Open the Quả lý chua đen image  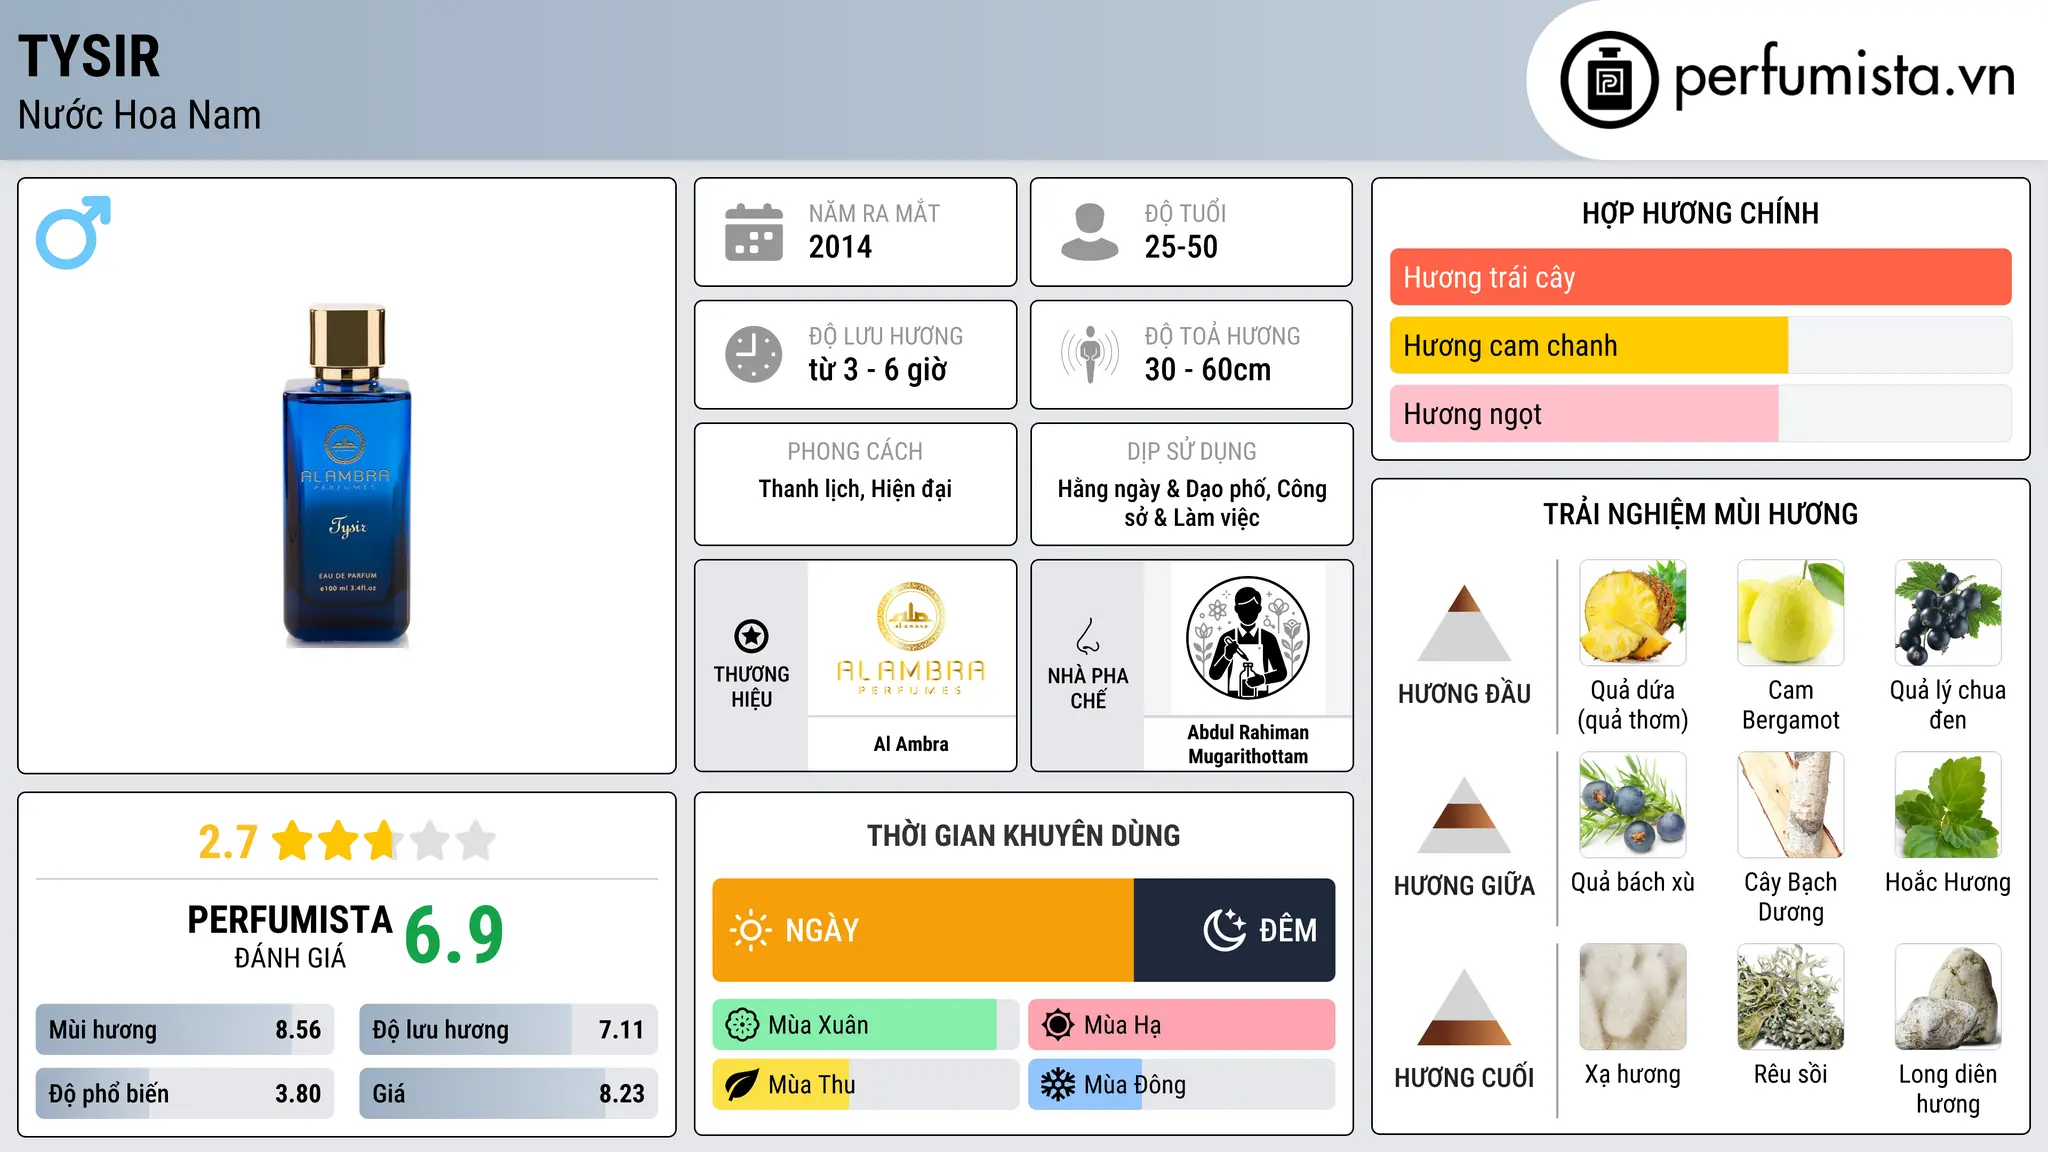tap(1947, 613)
